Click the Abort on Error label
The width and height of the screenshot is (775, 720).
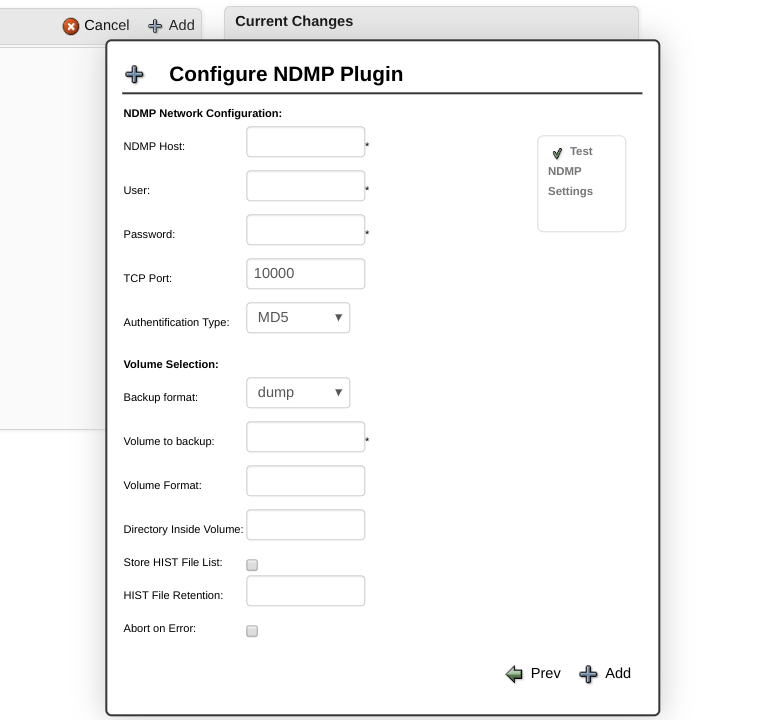[x=160, y=629]
